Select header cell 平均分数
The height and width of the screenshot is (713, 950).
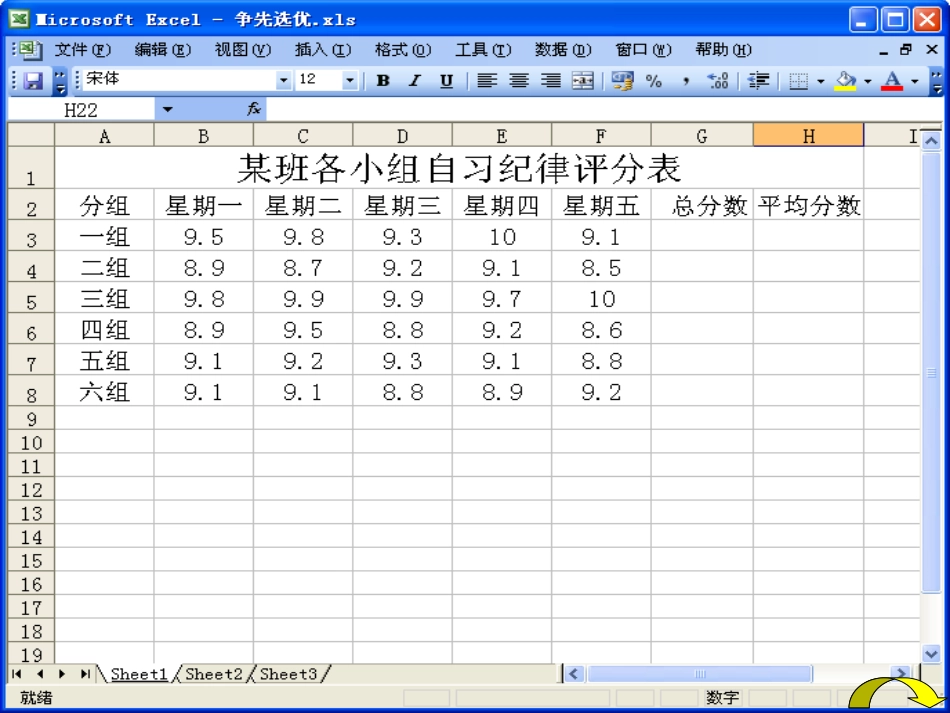[808, 205]
